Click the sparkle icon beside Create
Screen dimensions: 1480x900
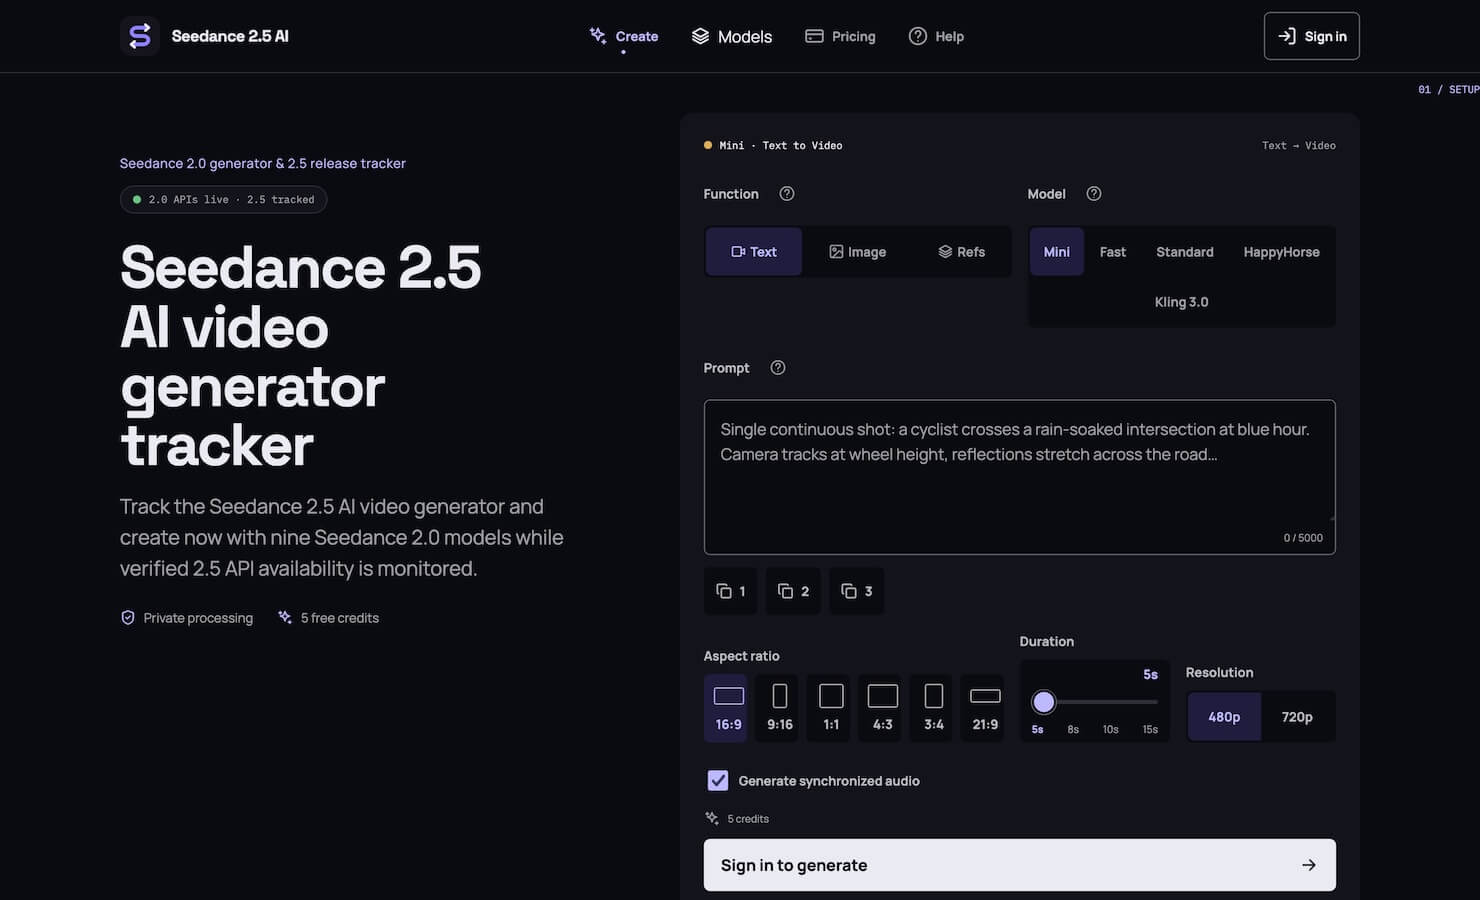[x=598, y=36]
